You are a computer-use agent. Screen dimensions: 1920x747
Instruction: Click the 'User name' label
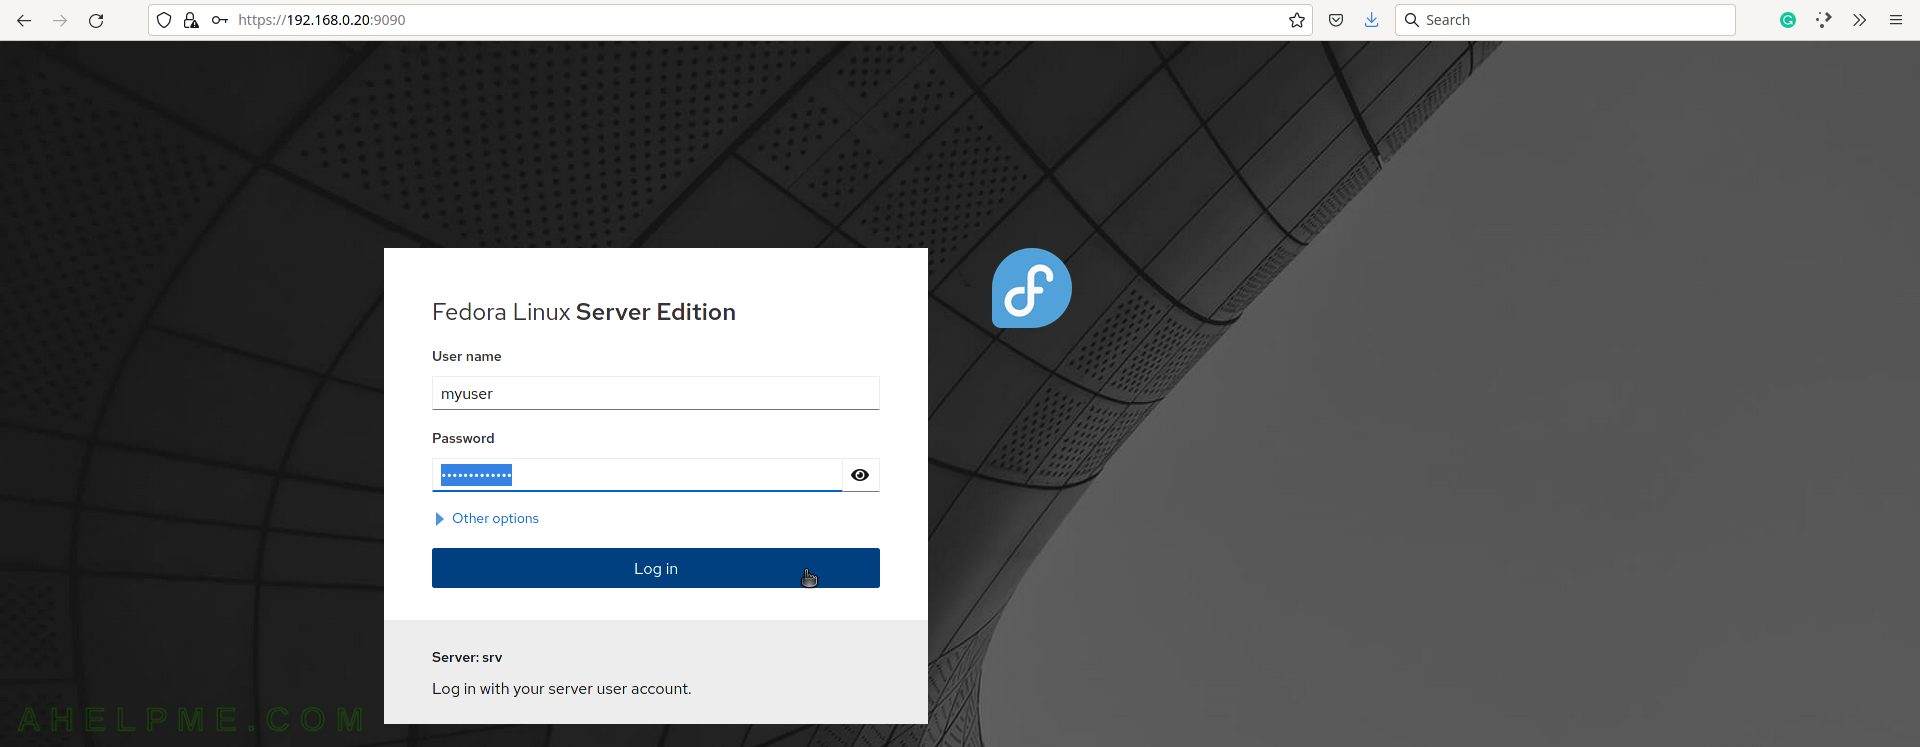(467, 356)
